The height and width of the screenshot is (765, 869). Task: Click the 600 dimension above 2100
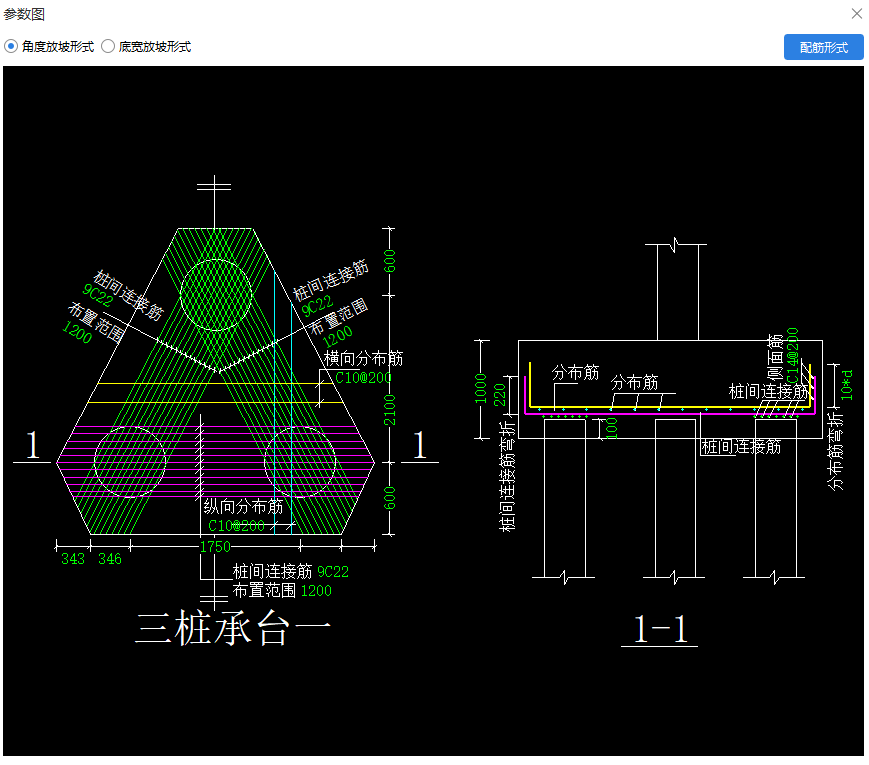coord(390,261)
